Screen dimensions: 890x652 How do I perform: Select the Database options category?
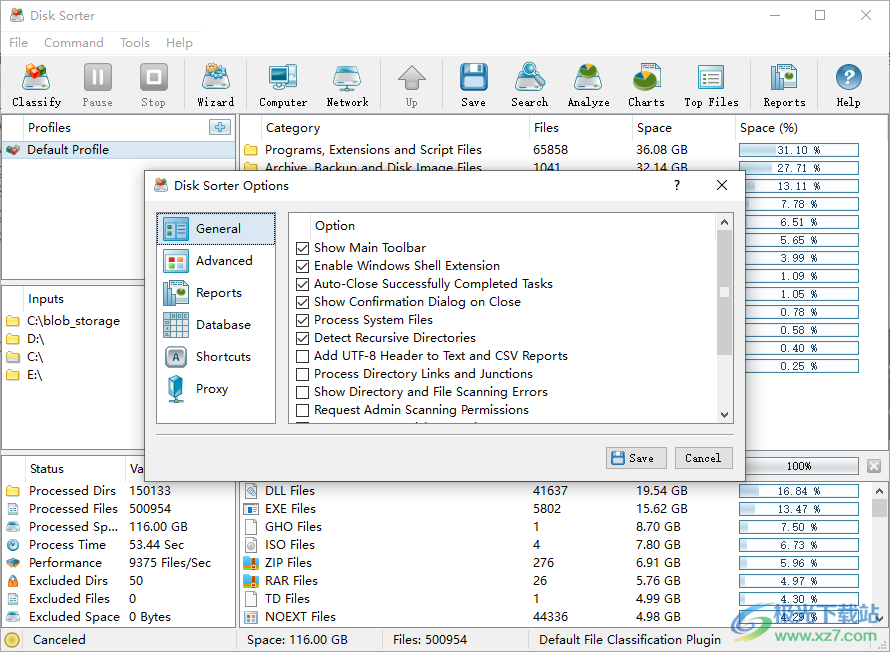(x=216, y=325)
